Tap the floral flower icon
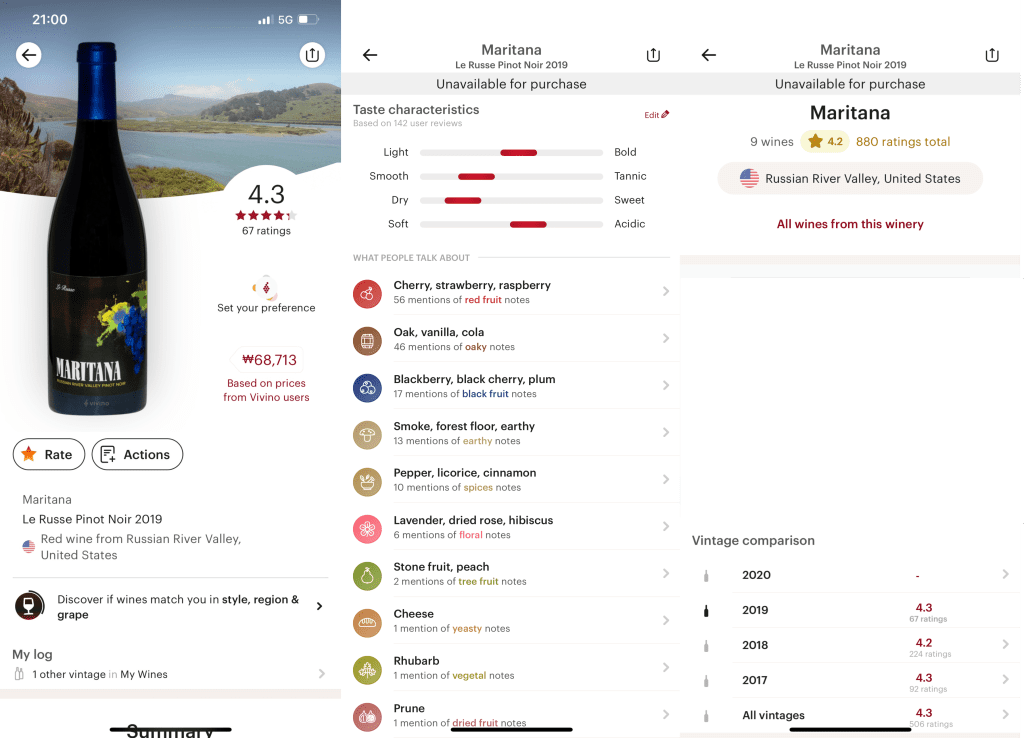 [367, 528]
